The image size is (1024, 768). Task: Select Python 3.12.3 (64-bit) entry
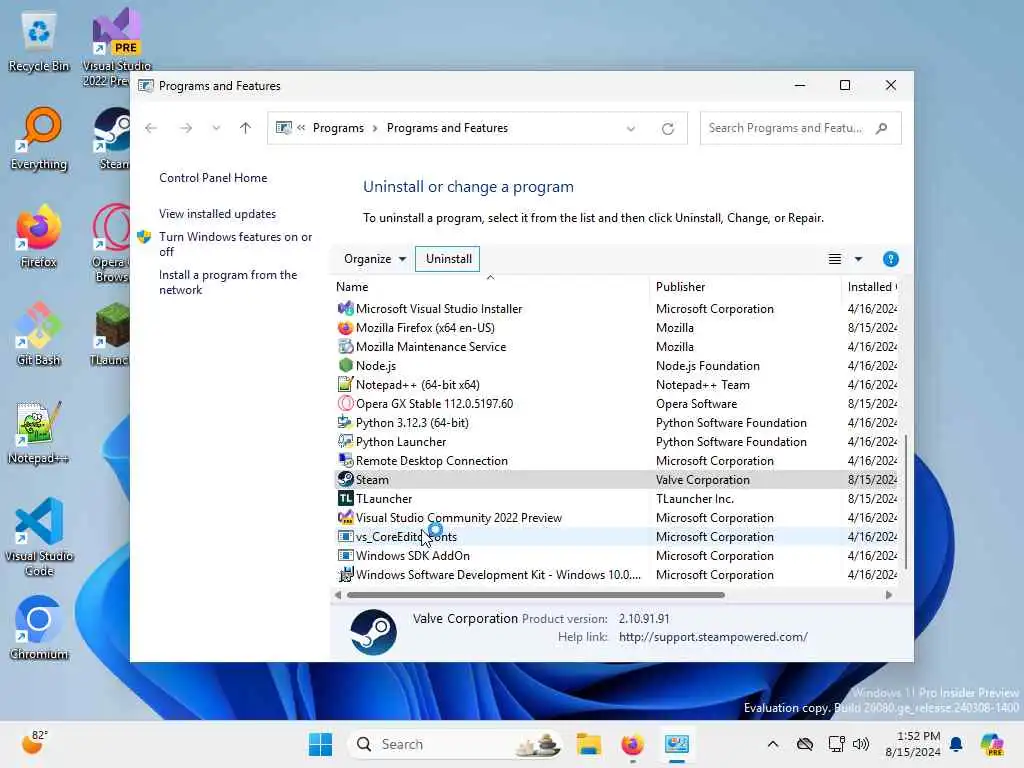pyautogui.click(x=615, y=423)
